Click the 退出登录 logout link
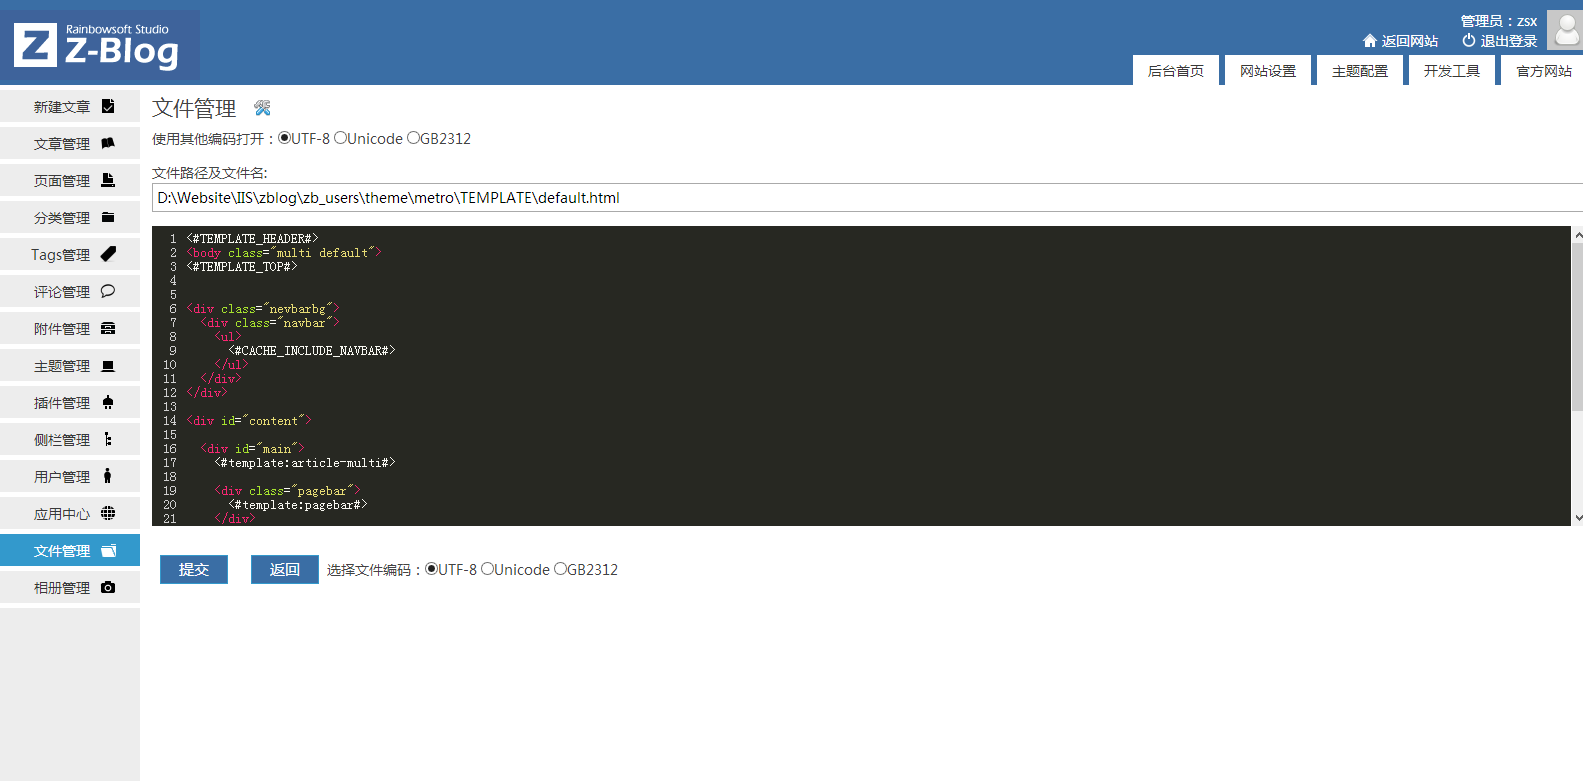The height and width of the screenshot is (781, 1583). click(x=1509, y=41)
